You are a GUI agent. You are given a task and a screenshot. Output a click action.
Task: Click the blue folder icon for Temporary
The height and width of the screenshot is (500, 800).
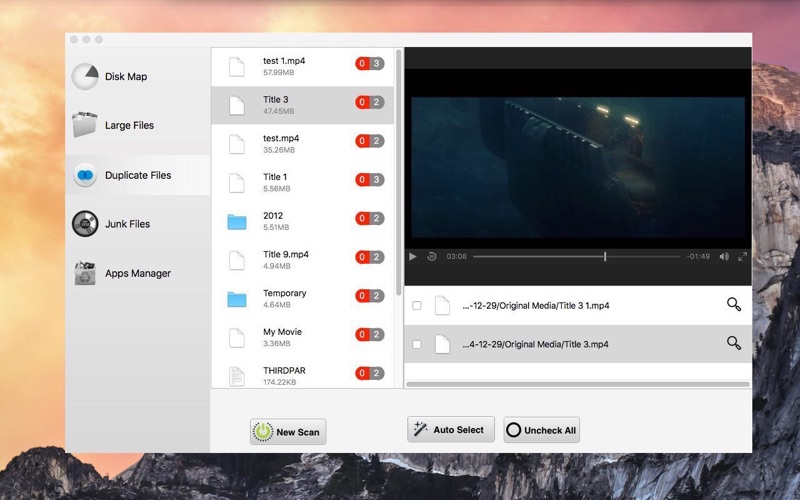237,299
